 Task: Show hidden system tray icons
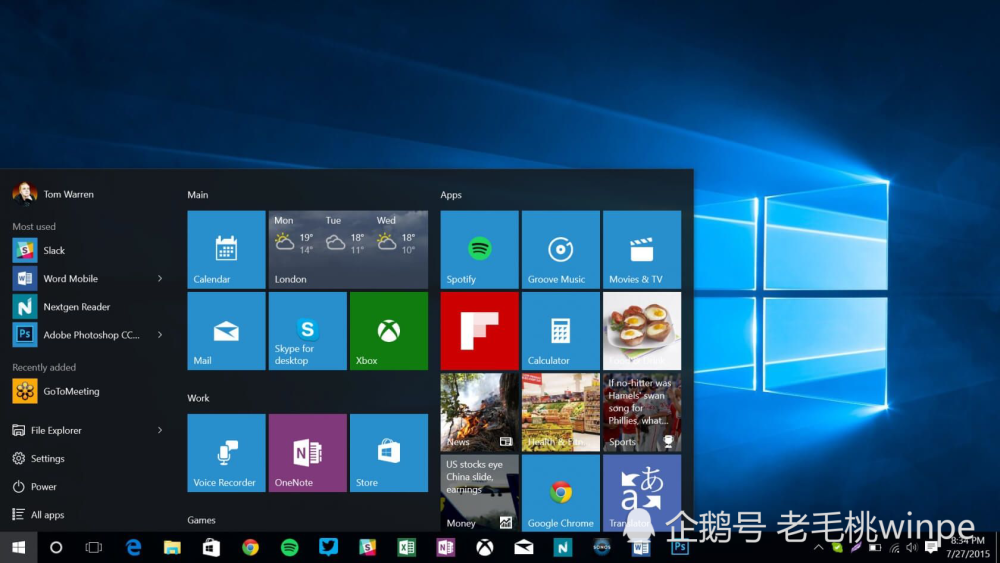[x=819, y=547]
